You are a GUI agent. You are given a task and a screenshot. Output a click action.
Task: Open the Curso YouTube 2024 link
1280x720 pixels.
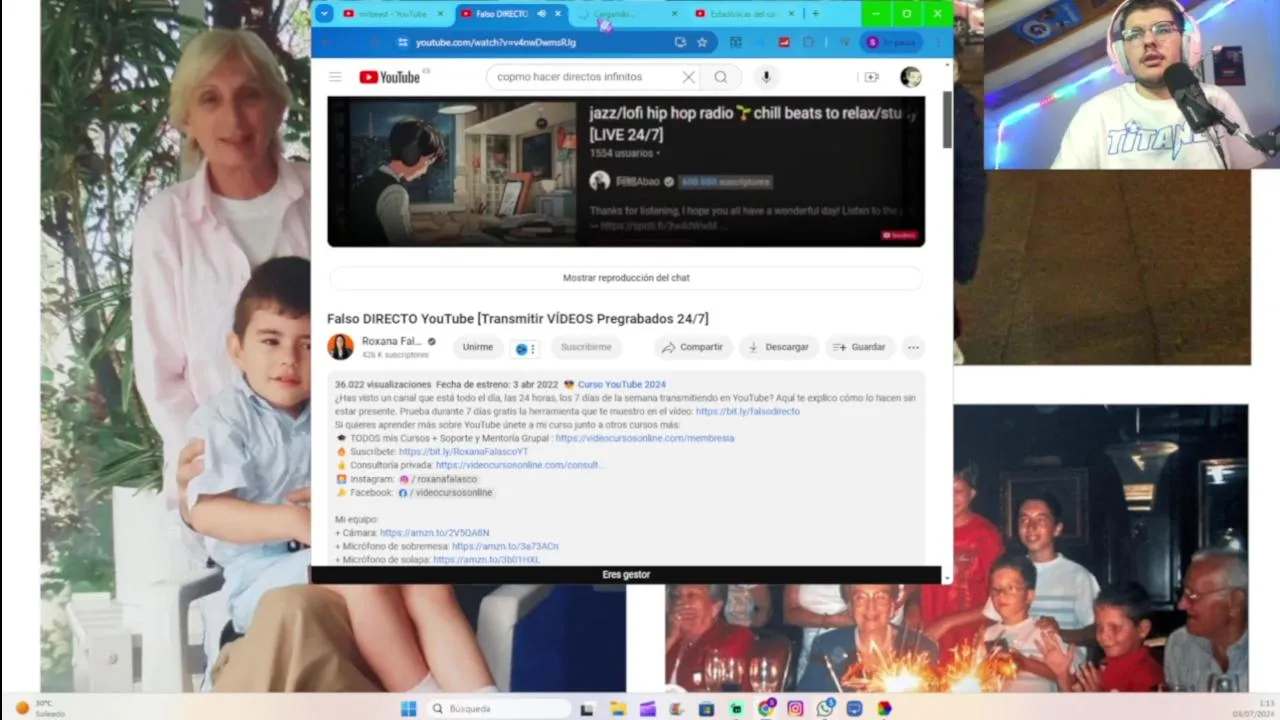coord(621,385)
